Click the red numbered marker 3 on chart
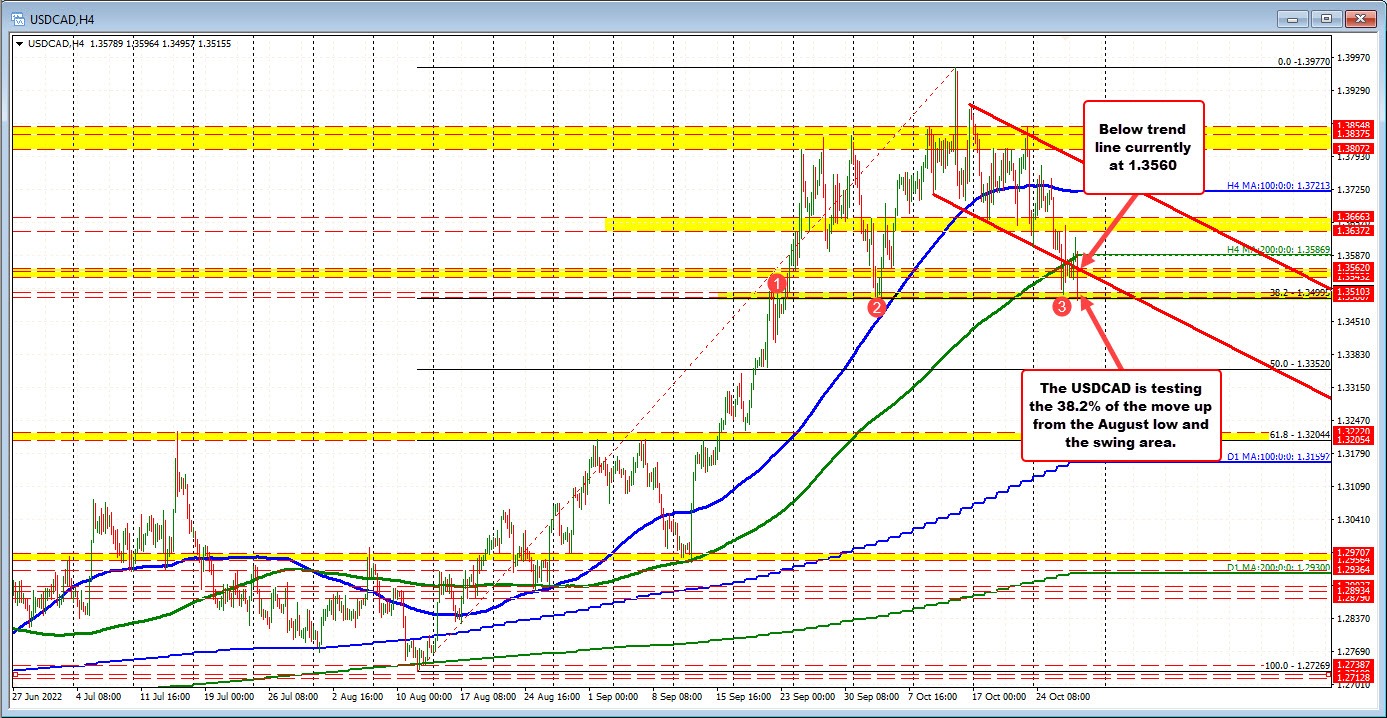Viewport: 1387px width, 718px height. pyautogui.click(x=1062, y=307)
